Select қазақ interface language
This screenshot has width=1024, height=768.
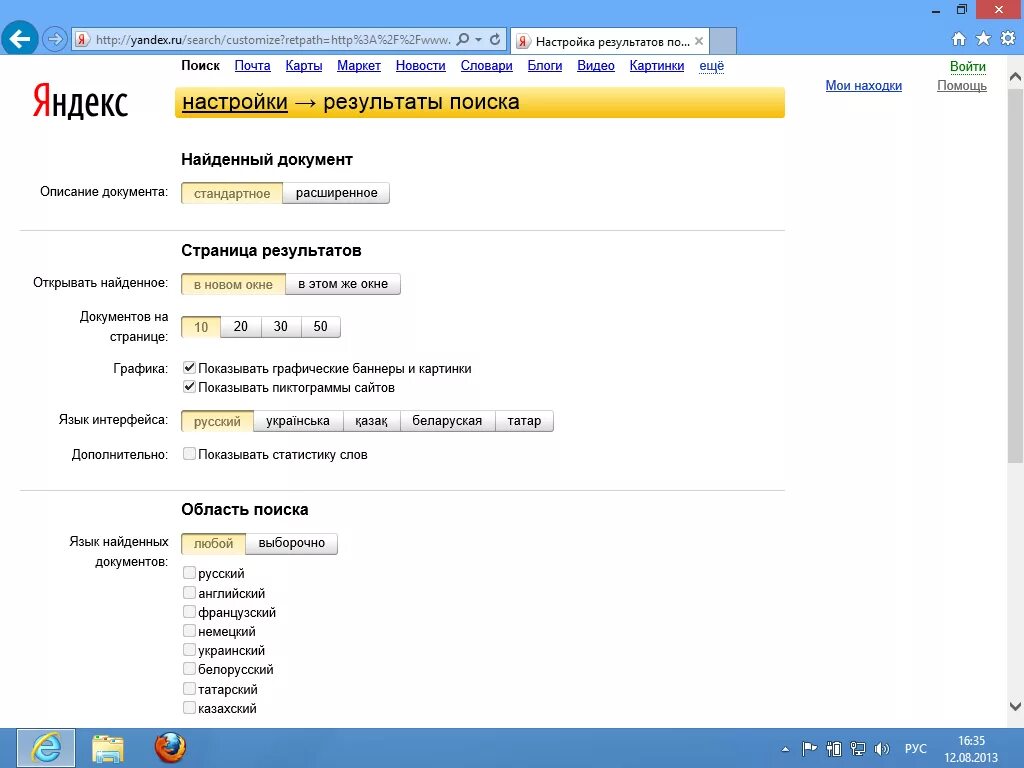point(371,421)
